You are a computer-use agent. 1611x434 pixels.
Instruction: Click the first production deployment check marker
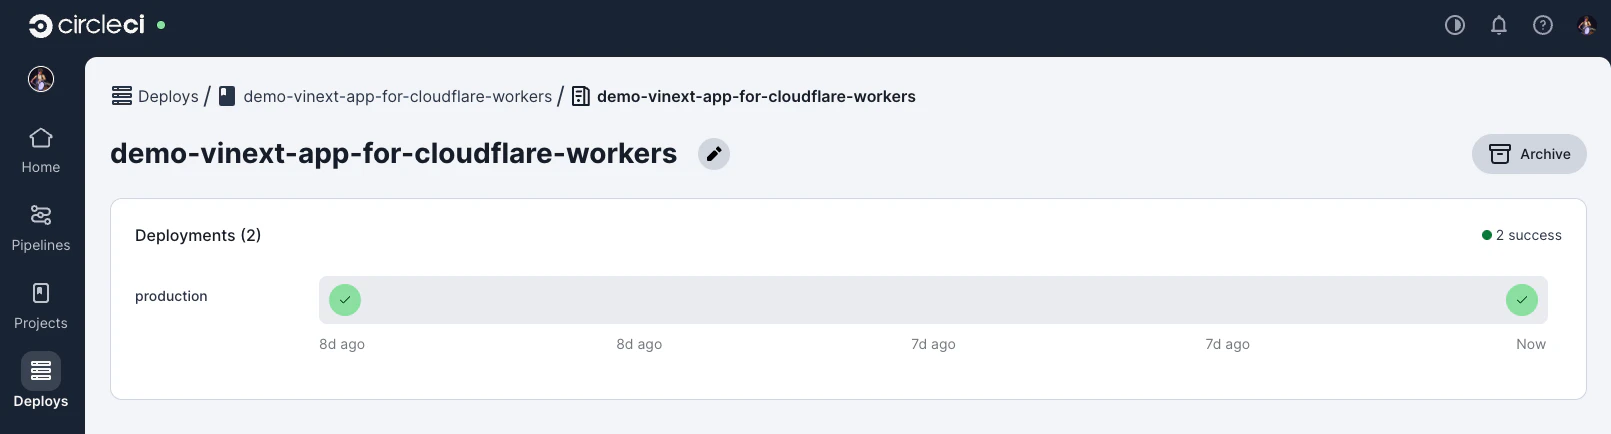(345, 300)
